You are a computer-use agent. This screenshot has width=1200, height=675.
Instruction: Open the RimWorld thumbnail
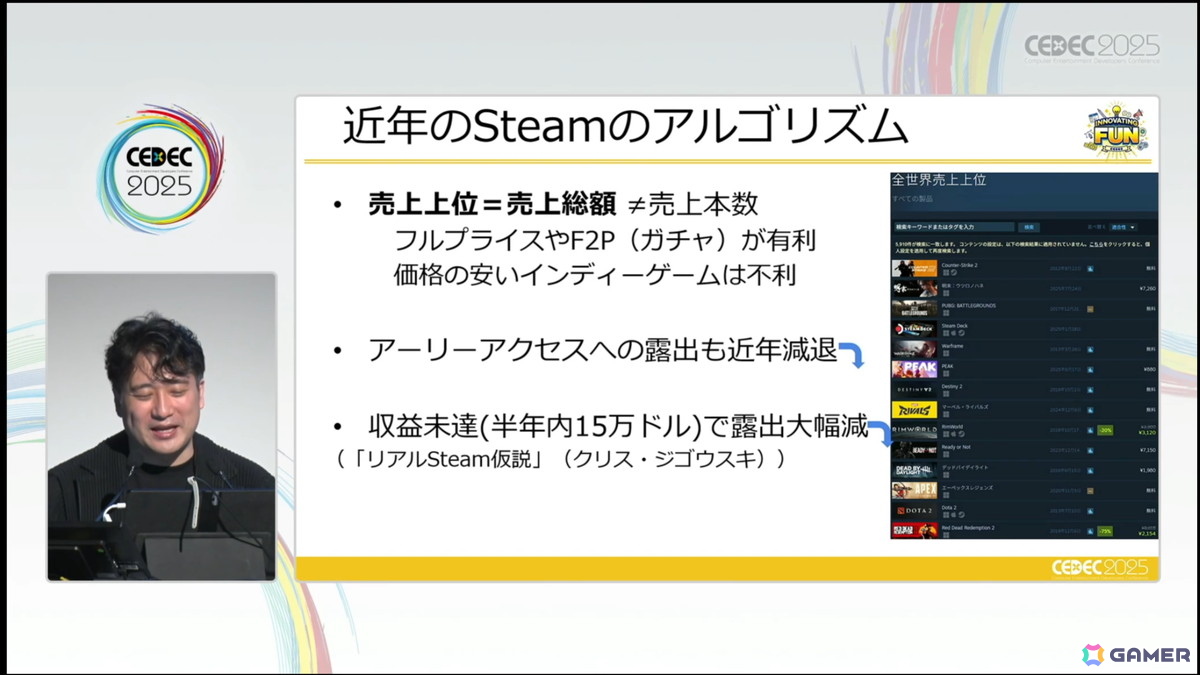(914, 430)
